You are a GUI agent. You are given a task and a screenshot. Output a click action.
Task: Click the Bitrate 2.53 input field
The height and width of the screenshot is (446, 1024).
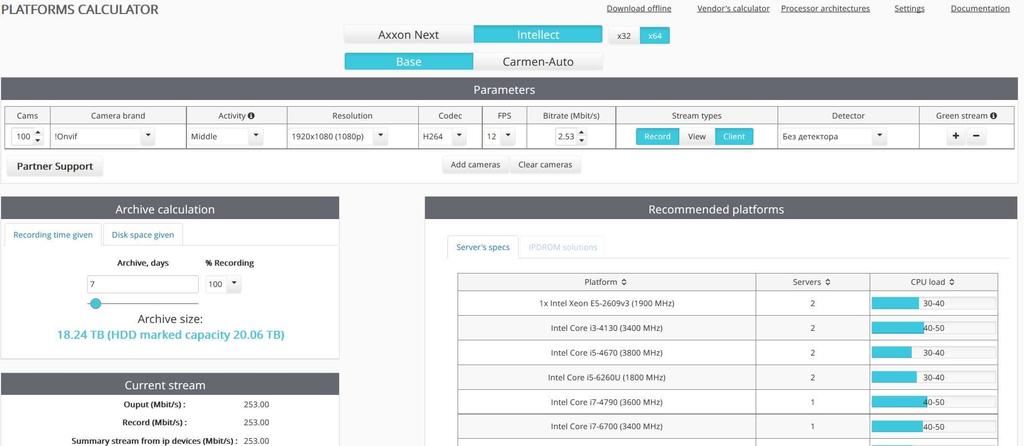pos(566,136)
